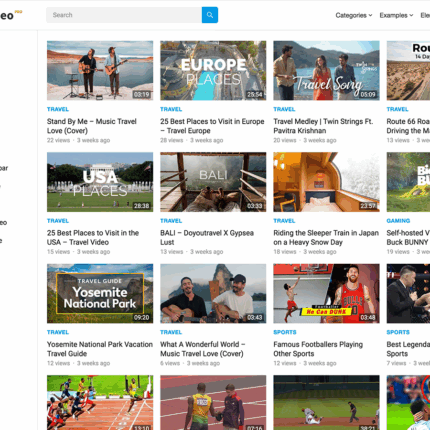This screenshot has height=430, width=430.
Task: Open the baseball field video thumbnail
Action: point(326,403)
